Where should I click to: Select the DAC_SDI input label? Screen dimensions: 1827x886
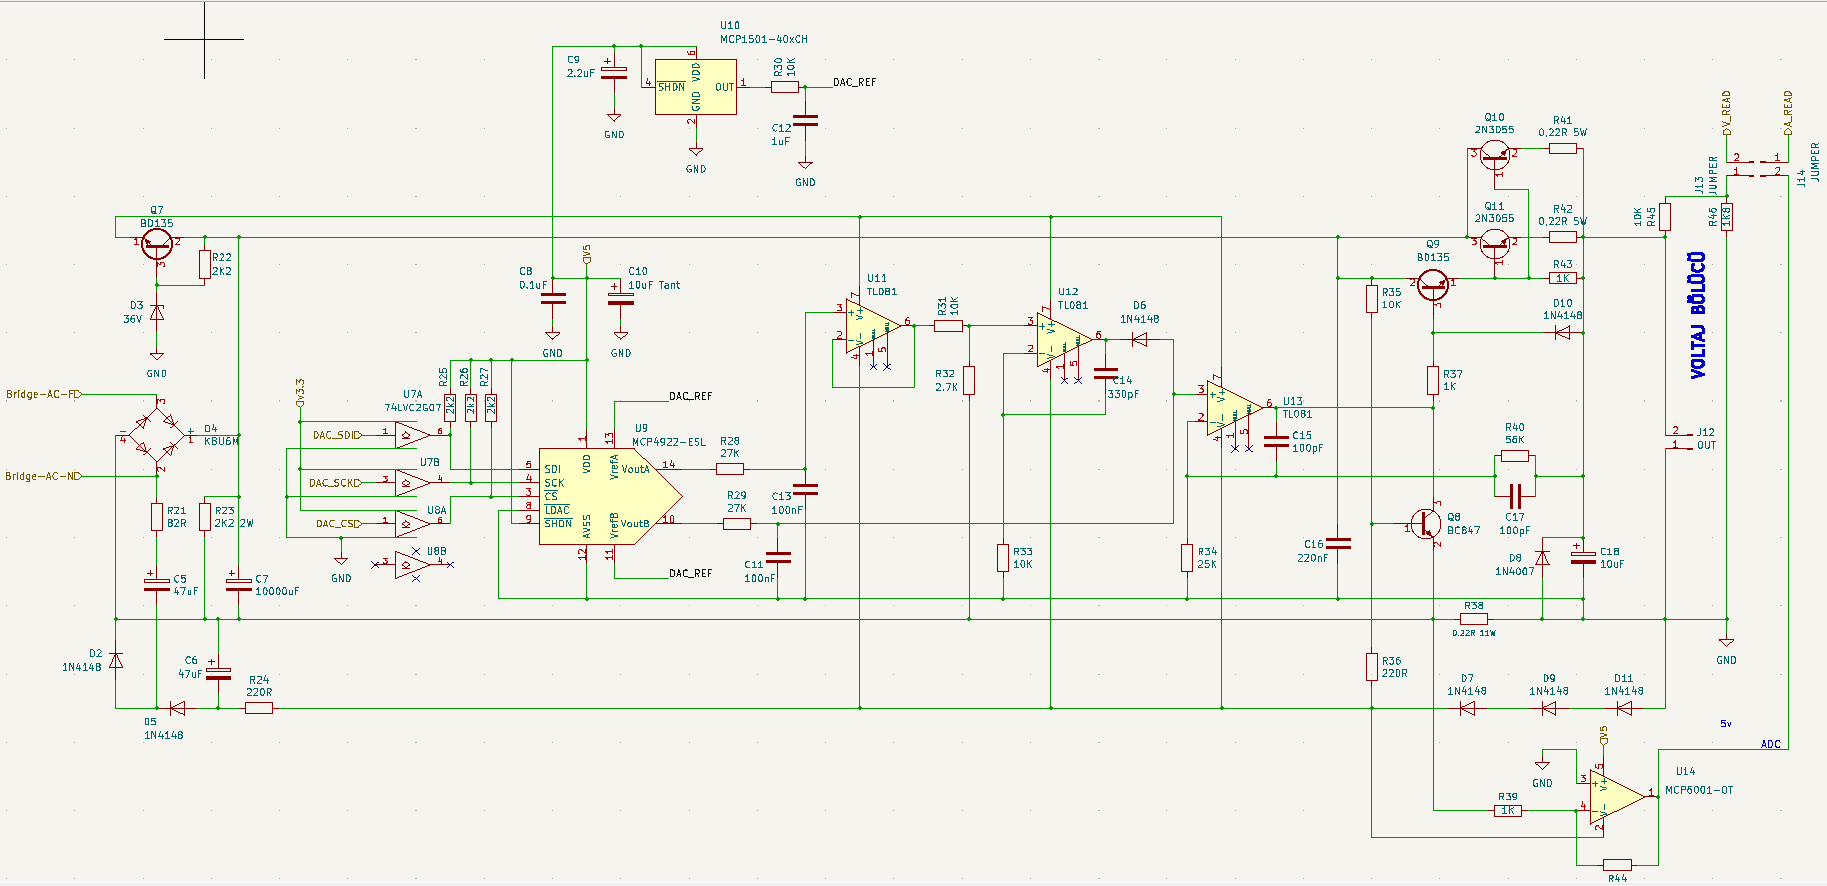click(x=336, y=435)
